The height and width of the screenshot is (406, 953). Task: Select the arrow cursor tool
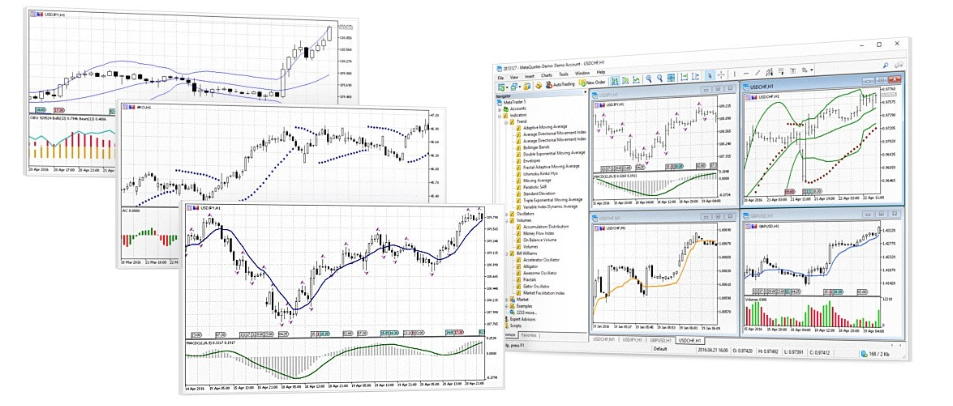click(x=710, y=75)
